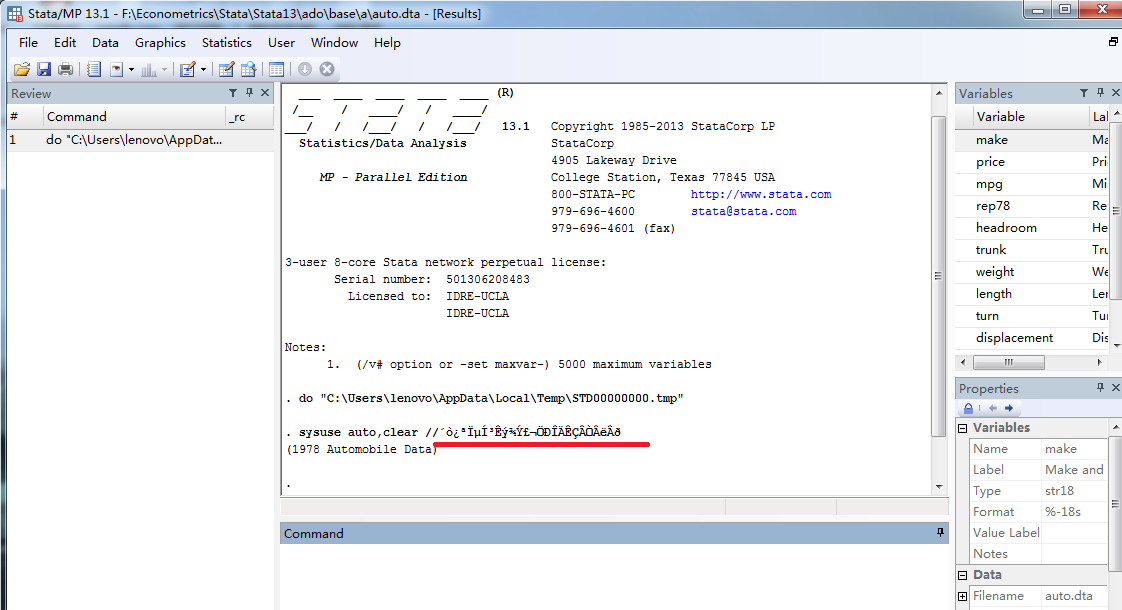1122x610 pixels.
Task: Click the Properties previous variable arrow
Action: point(992,408)
